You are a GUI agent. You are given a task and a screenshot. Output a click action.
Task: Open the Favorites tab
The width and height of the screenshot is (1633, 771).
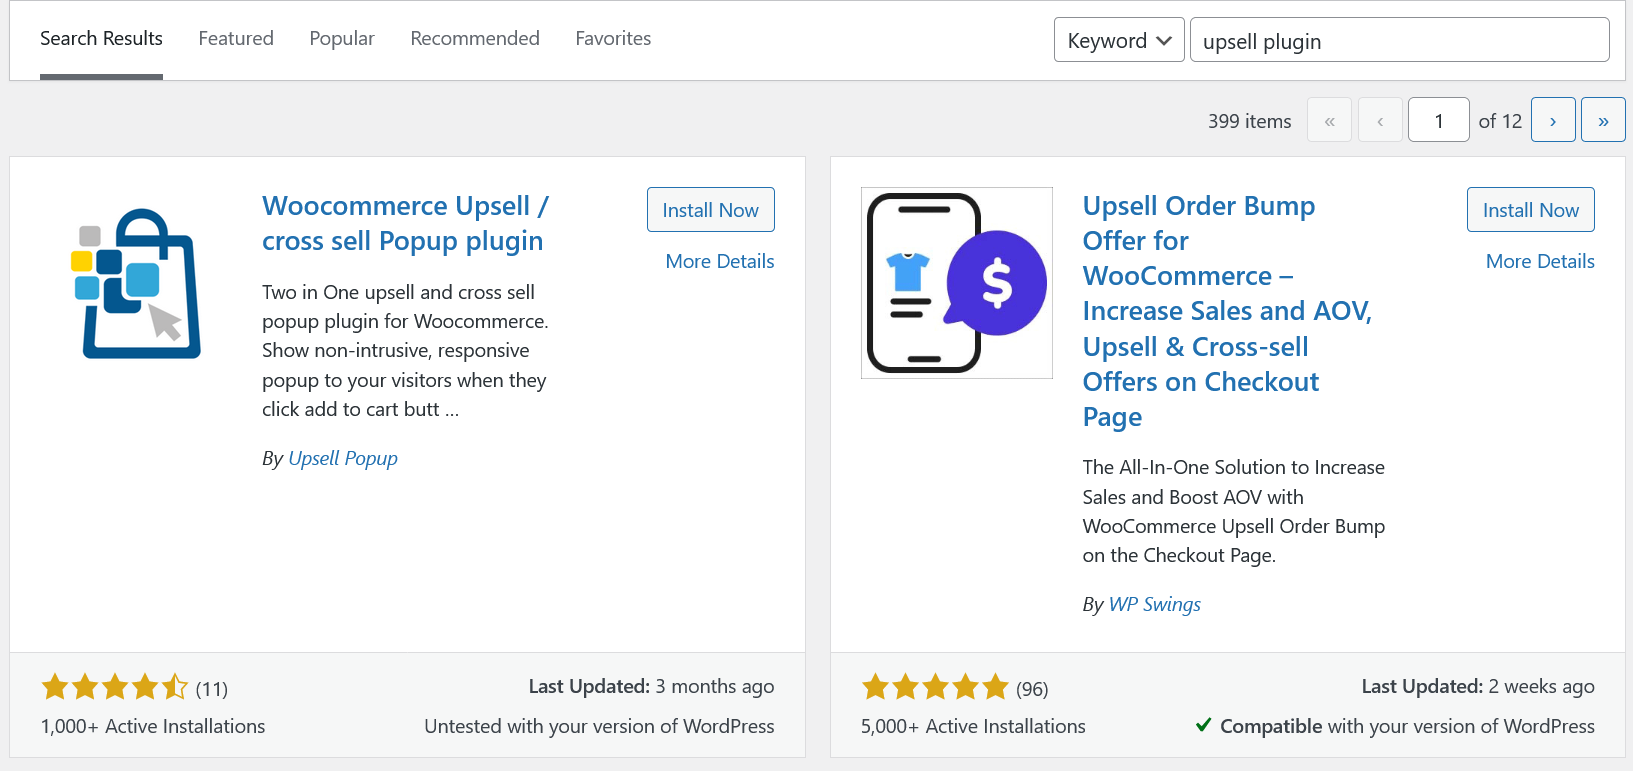tap(613, 38)
